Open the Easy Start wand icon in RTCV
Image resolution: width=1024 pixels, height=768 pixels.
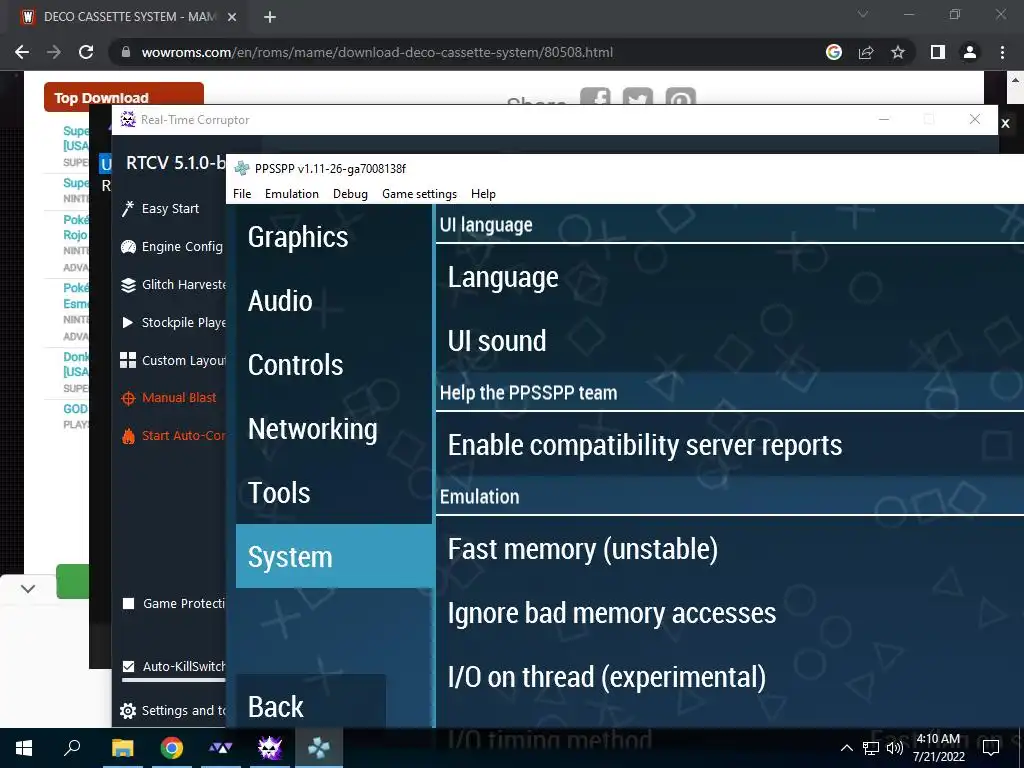click(x=128, y=208)
